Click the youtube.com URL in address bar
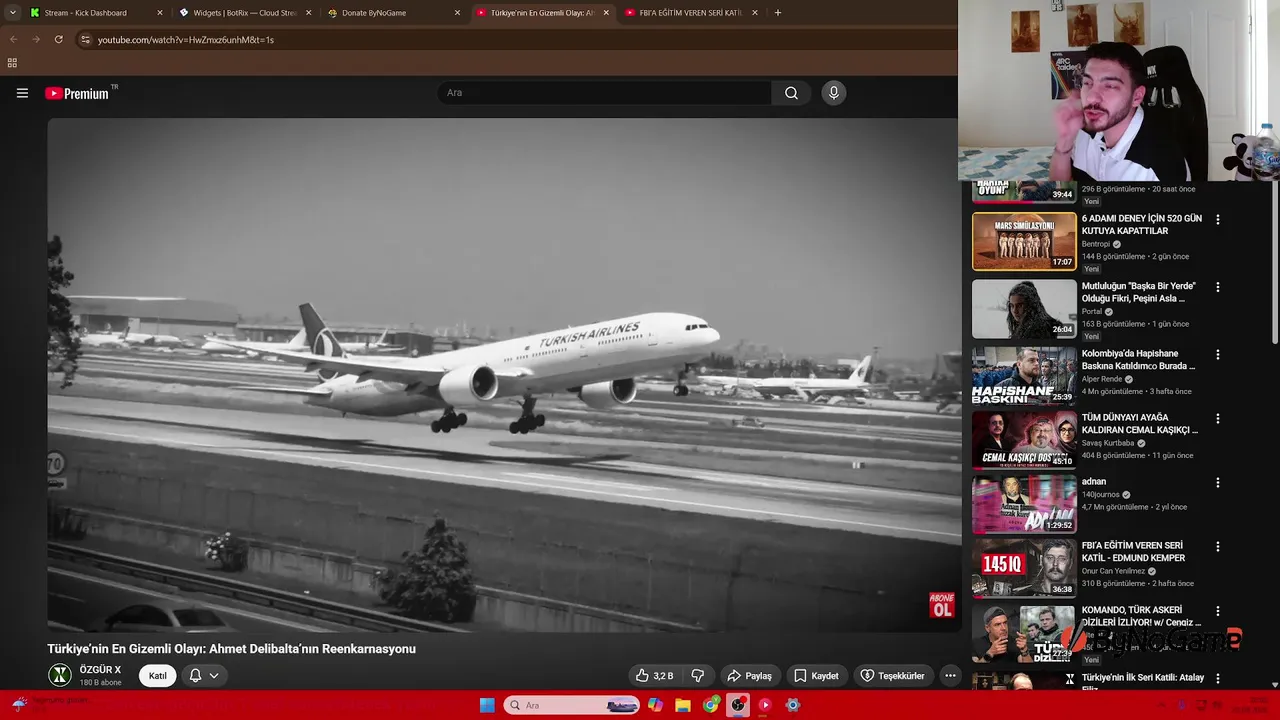Screen dimensions: 1280x720 pos(185,40)
